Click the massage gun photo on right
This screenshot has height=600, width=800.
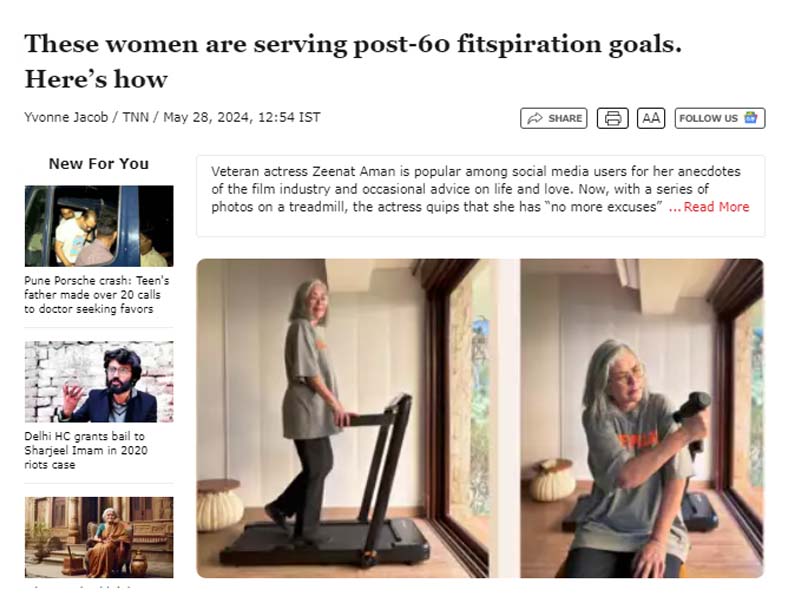click(642, 418)
